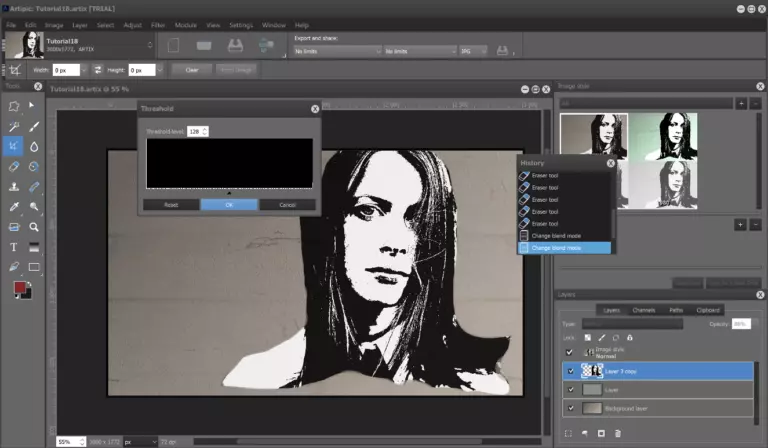The height and width of the screenshot is (448, 768).
Task: Toggle visibility of Layer 3 copy
Action: [570, 370]
